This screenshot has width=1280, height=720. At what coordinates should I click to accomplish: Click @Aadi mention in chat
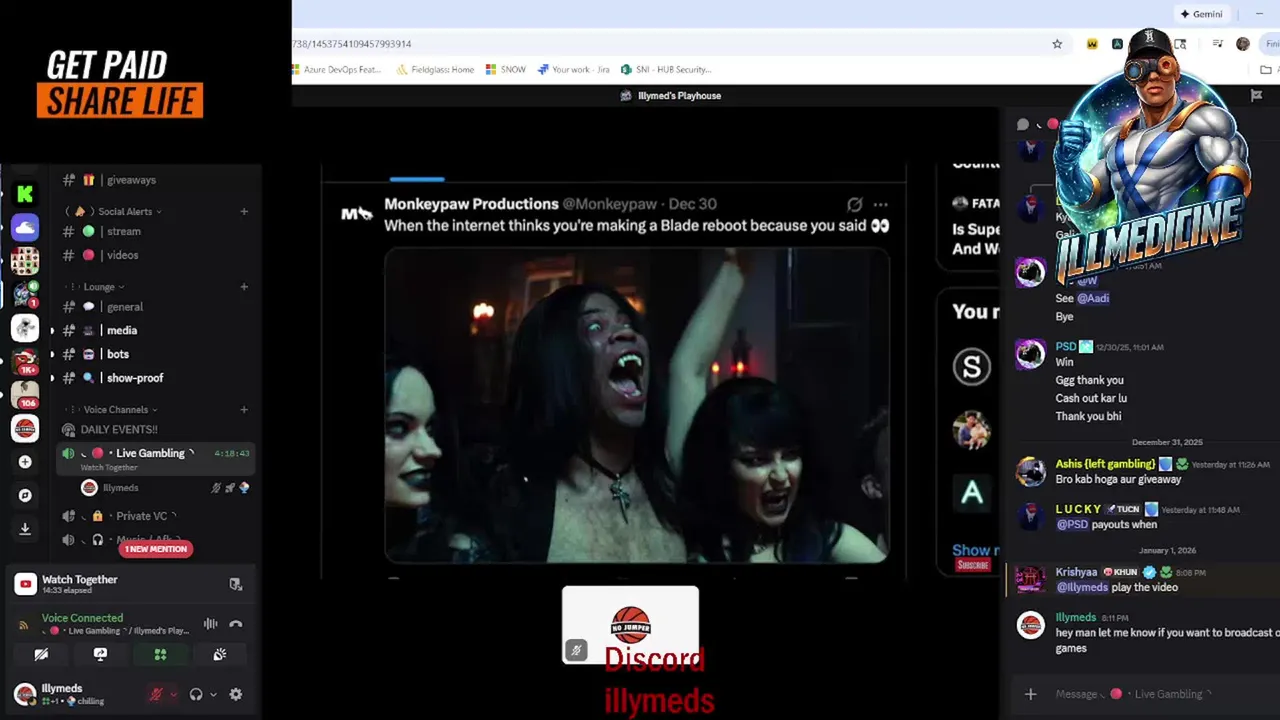pyautogui.click(x=1093, y=298)
